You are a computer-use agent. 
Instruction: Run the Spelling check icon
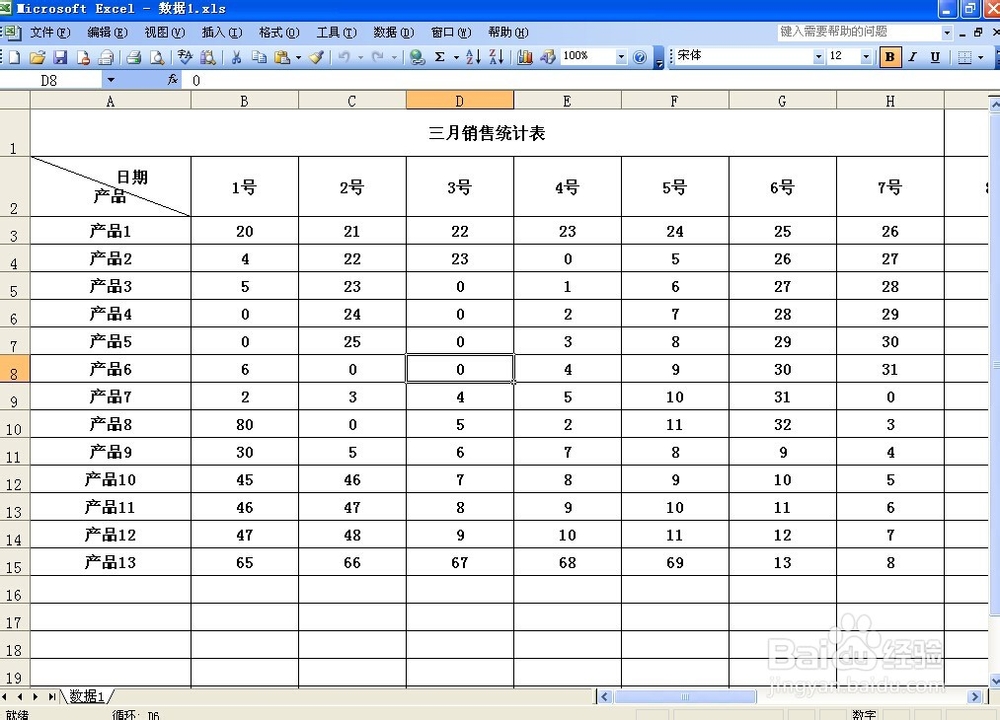pyautogui.click(x=184, y=57)
